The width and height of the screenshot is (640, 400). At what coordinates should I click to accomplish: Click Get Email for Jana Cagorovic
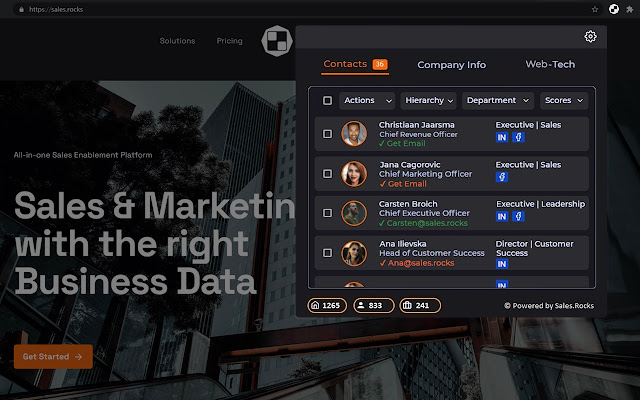403,184
